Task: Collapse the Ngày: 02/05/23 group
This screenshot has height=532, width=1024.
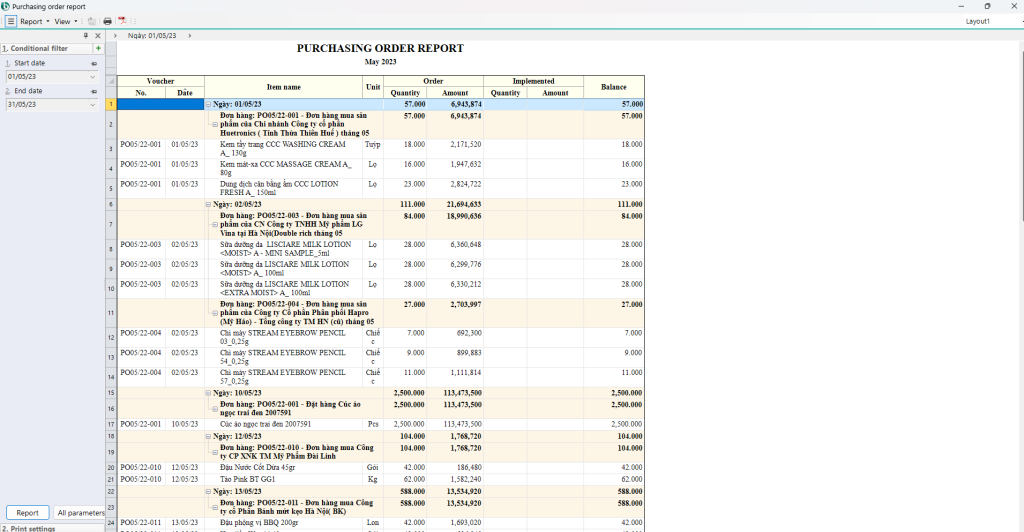Action: [x=209, y=204]
